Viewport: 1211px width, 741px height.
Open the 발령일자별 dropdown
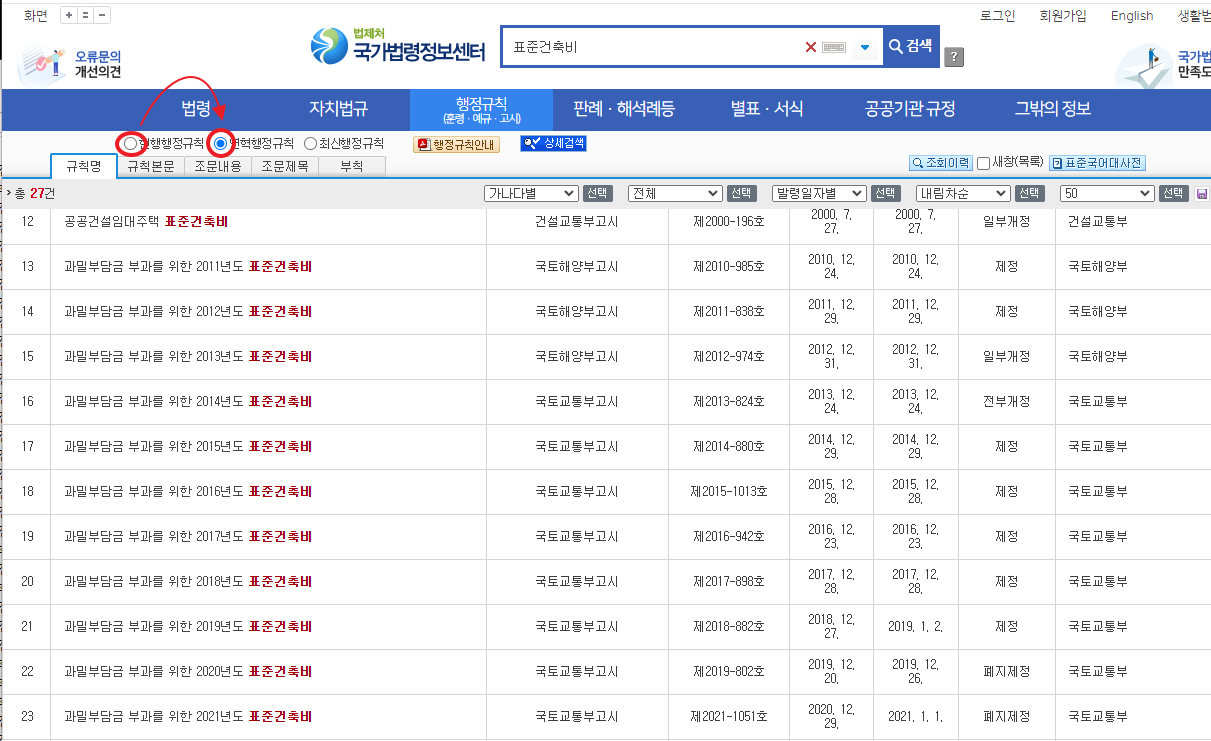(x=819, y=193)
